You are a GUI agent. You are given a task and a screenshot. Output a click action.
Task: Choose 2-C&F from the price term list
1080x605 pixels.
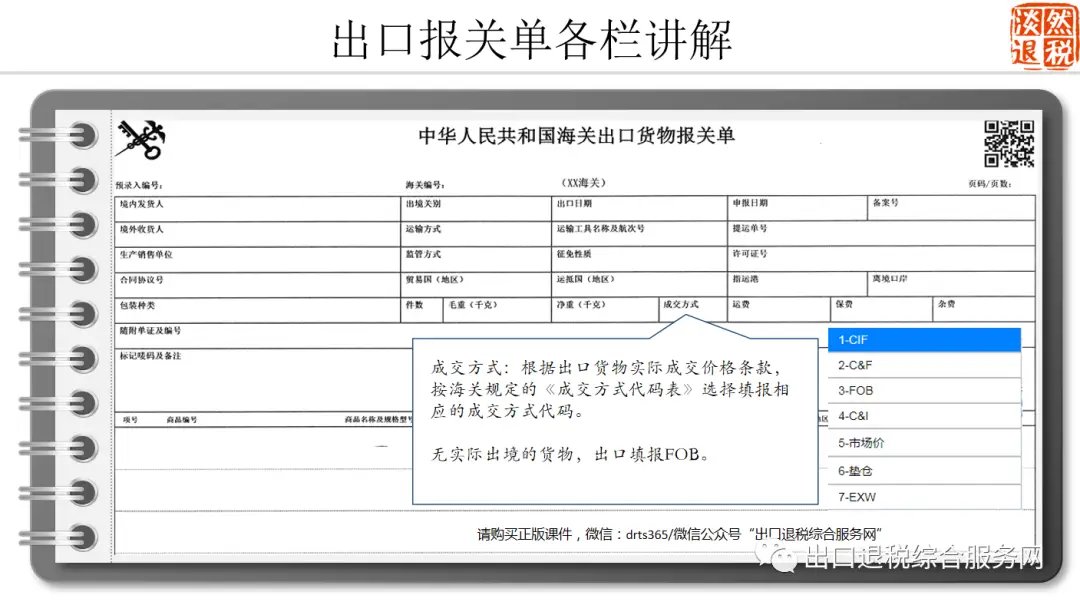(924, 366)
